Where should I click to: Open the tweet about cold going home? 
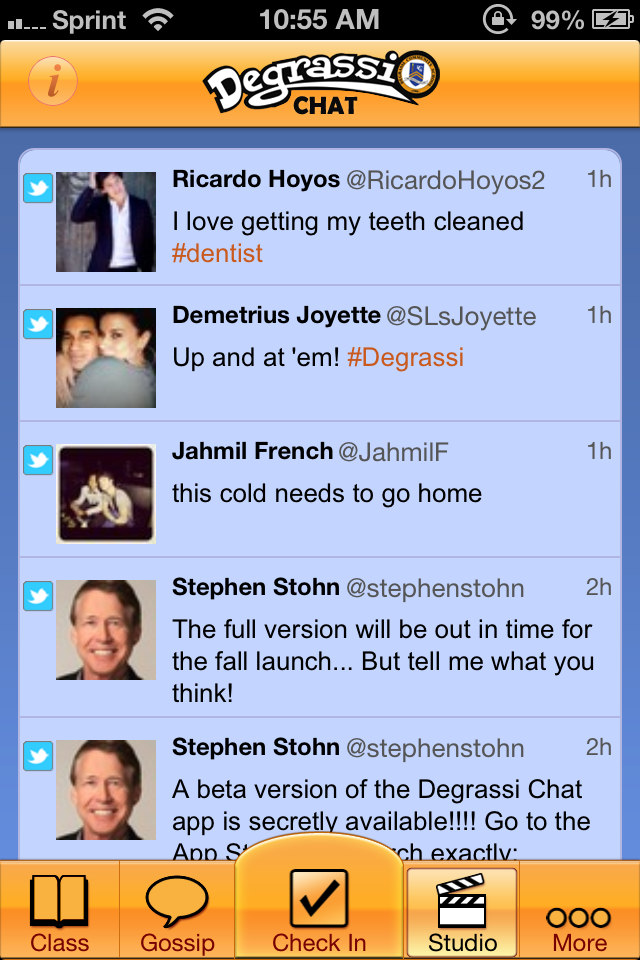click(x=327, y=494)
